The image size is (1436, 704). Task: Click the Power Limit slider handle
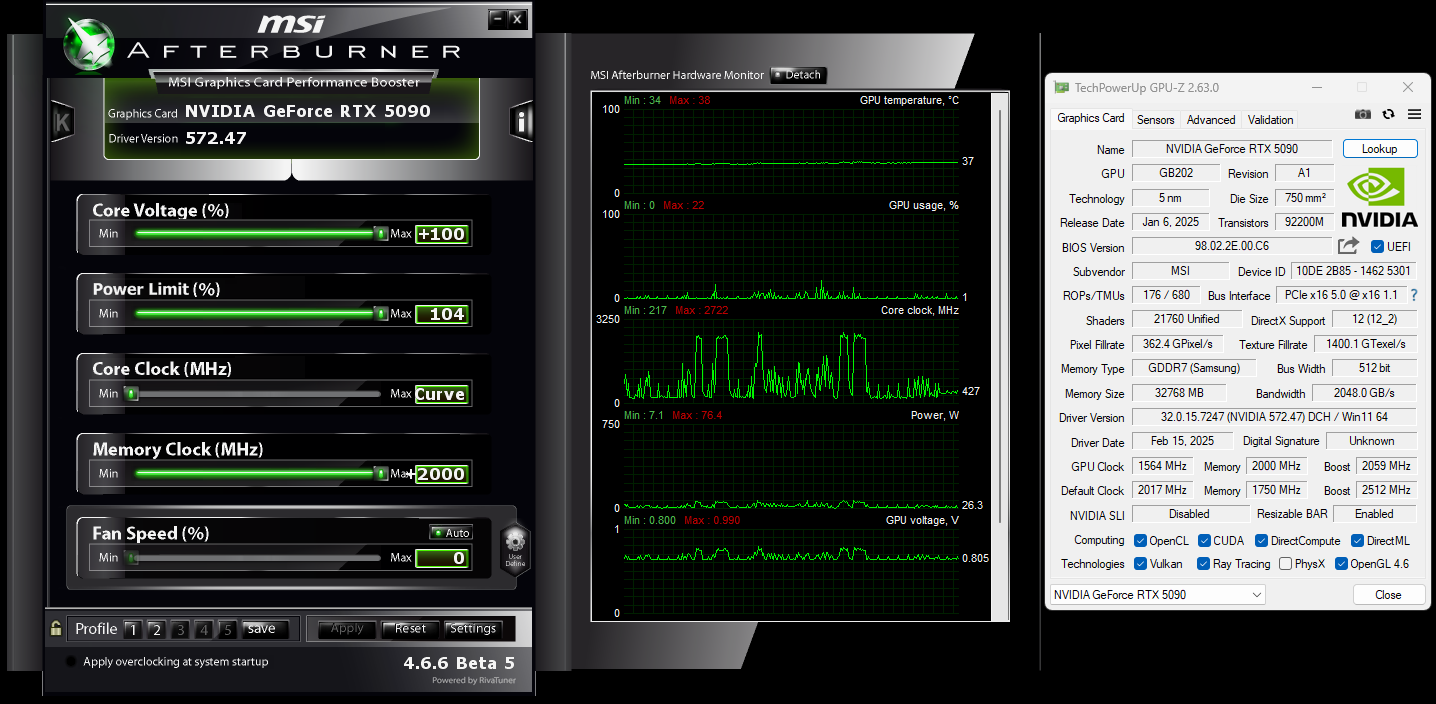pyautogui.click(x=381, y=314)
